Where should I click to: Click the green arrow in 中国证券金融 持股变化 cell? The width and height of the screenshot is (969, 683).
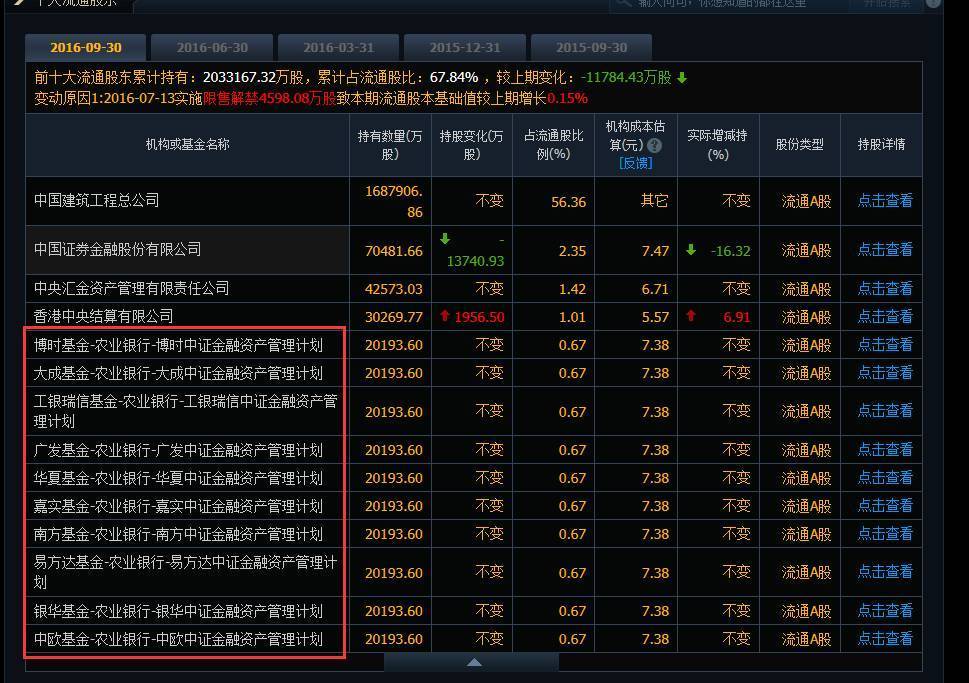(x=445, y=239)
